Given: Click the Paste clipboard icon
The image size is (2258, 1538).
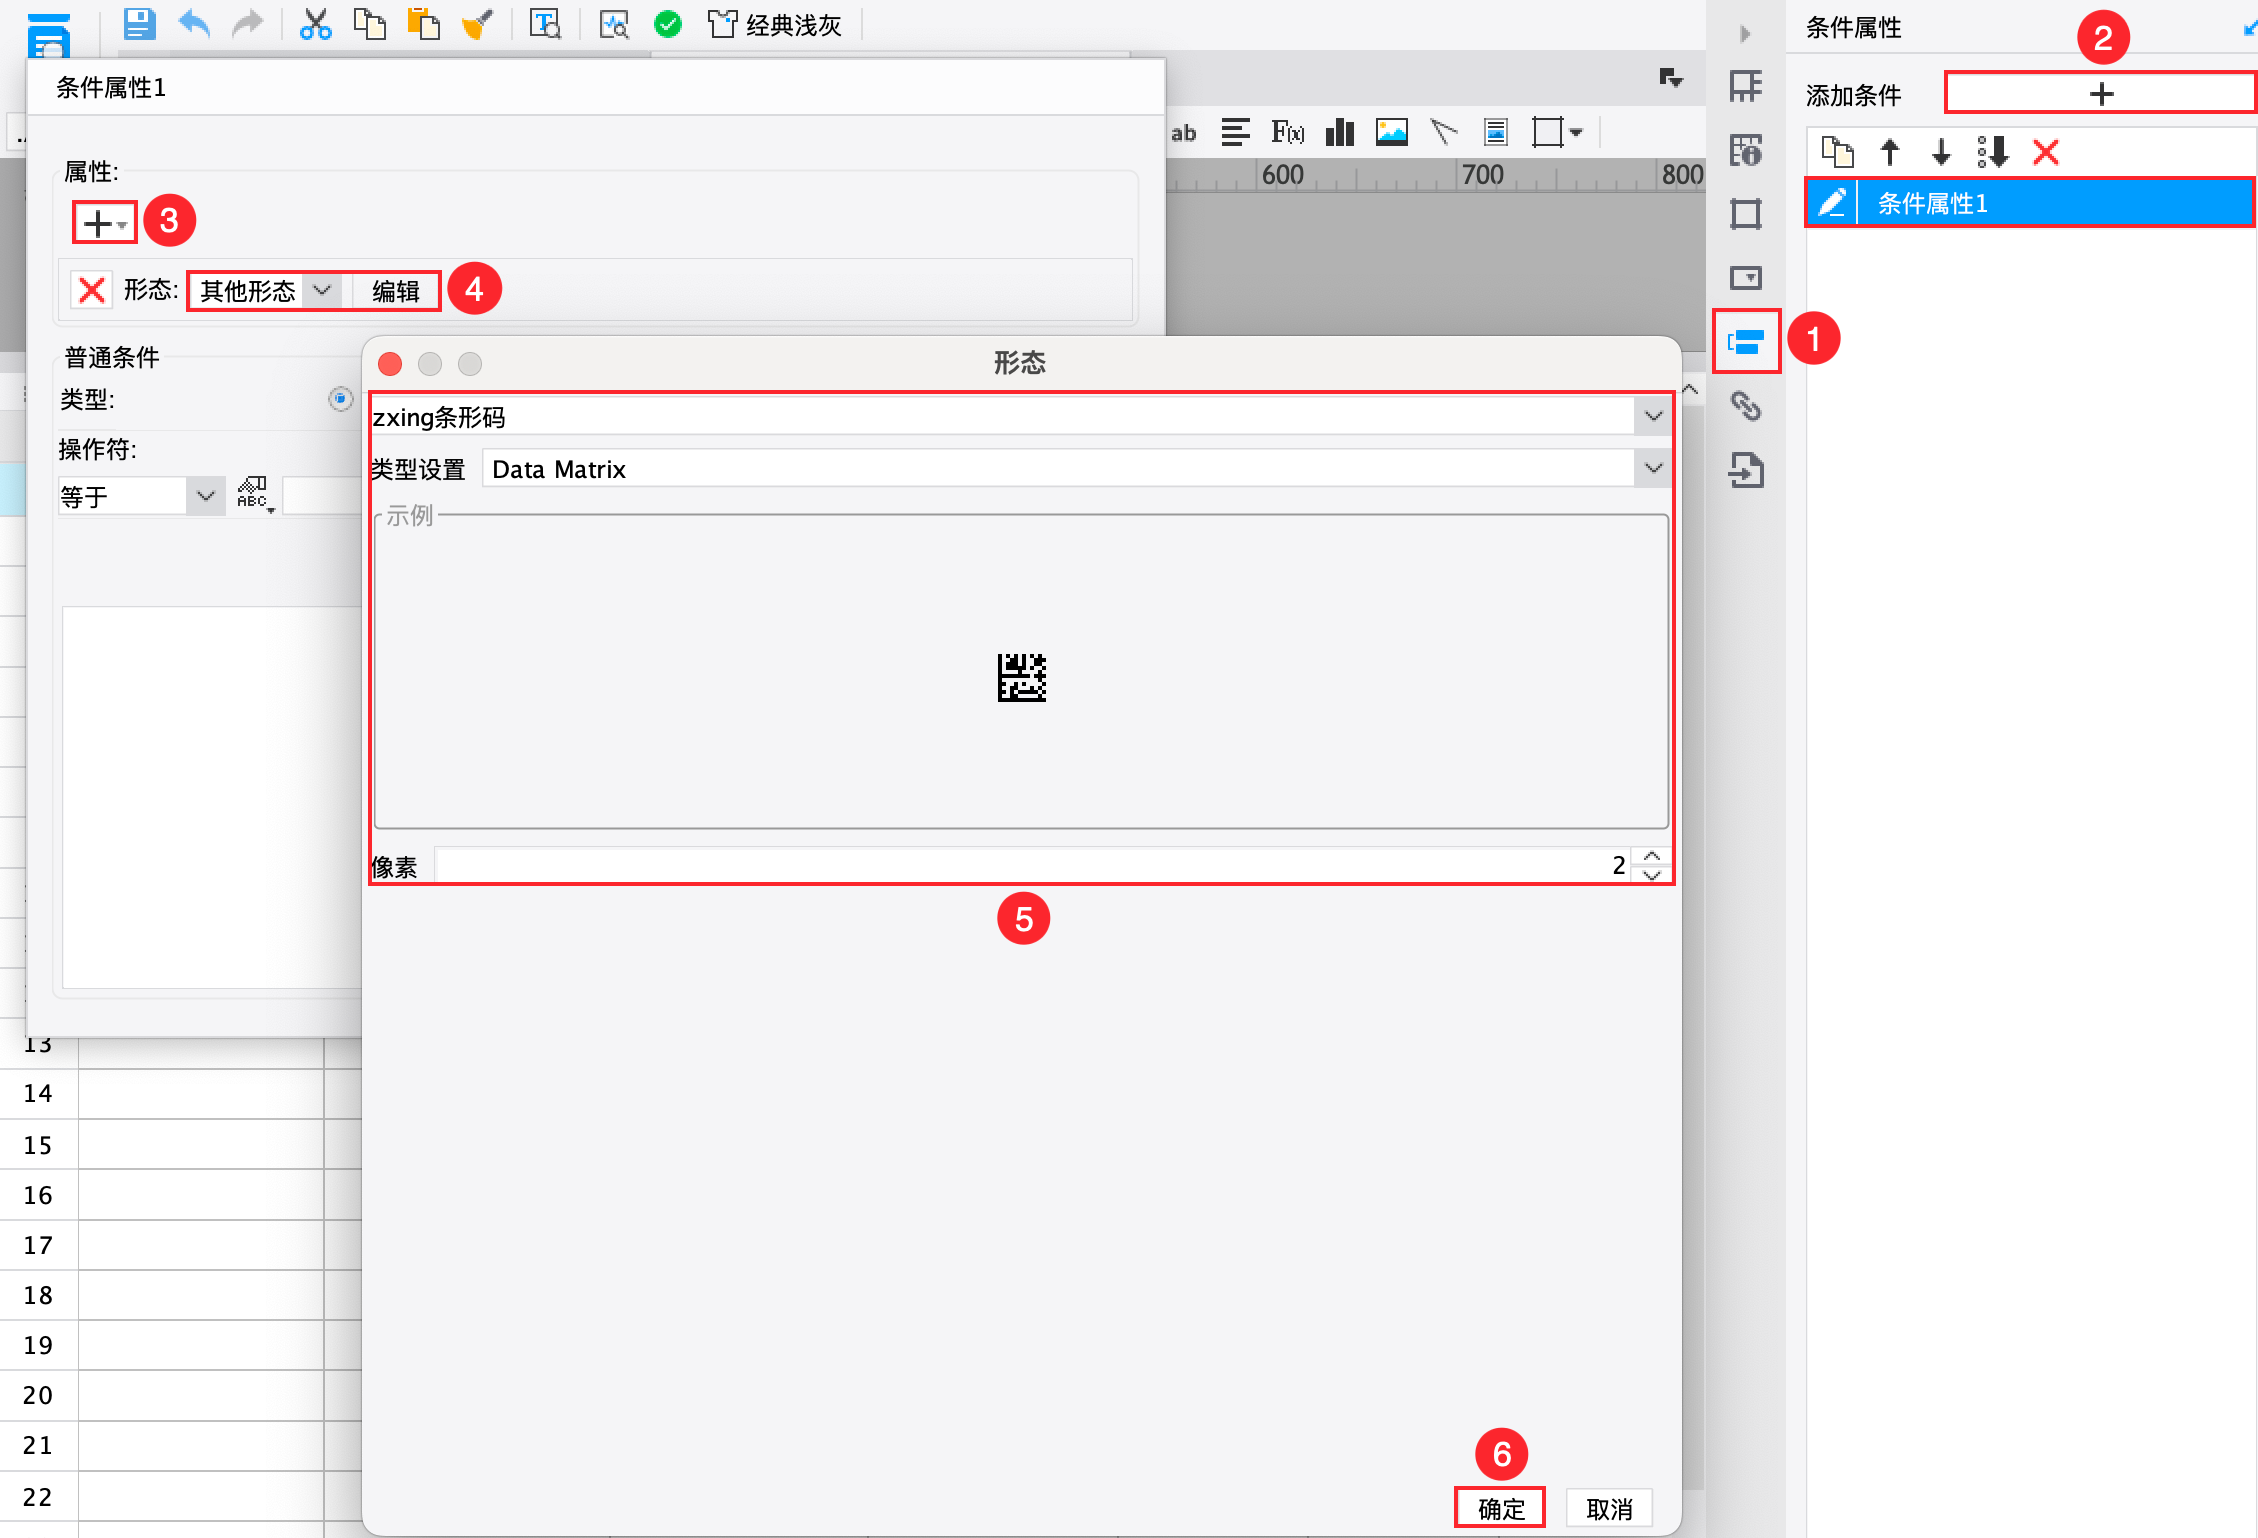Looking at the screenshot, I should click(424, 23).
